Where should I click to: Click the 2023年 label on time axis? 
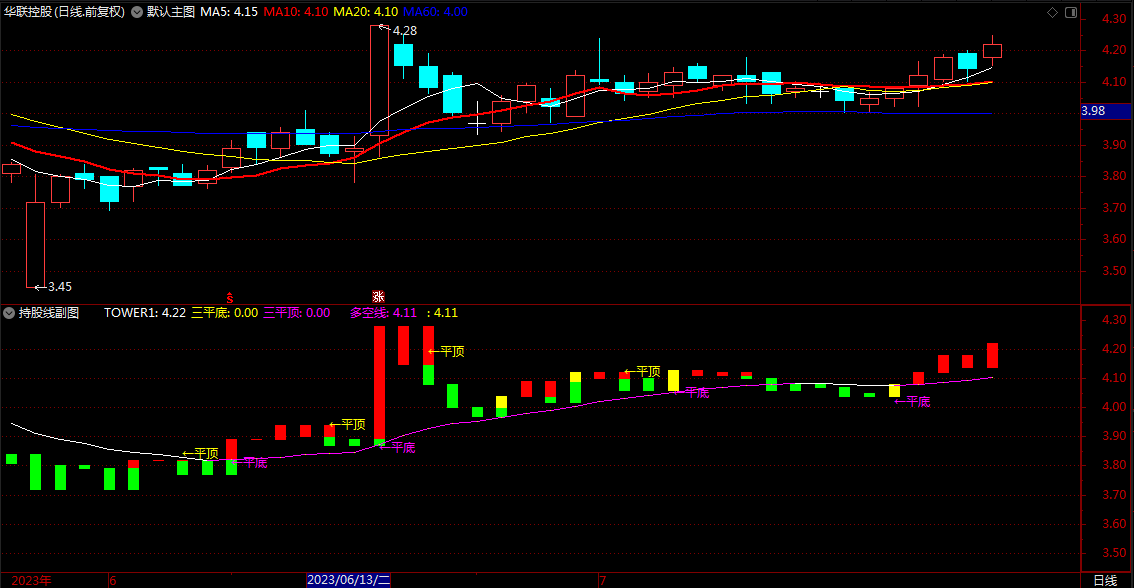(x=31, y=581)
